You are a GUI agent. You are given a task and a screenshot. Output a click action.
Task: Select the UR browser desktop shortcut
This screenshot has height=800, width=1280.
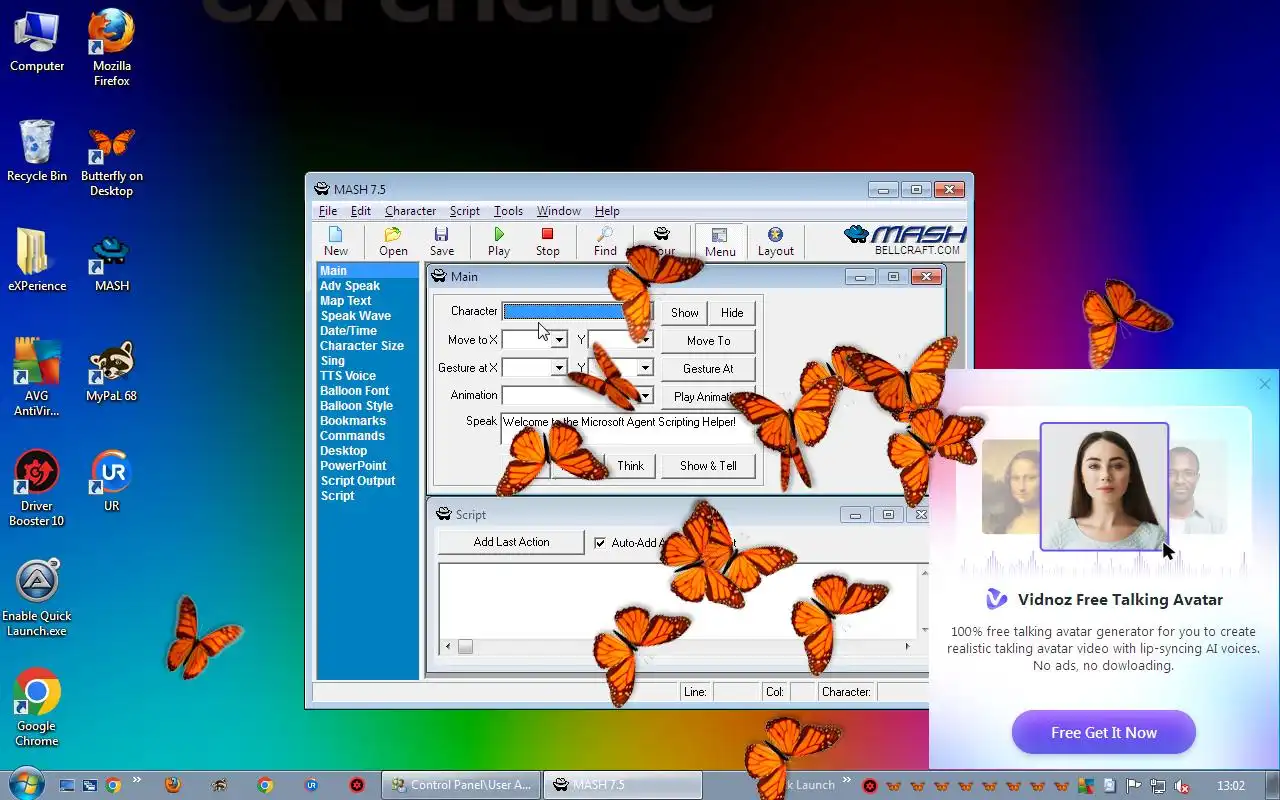(x=112, y=481)
